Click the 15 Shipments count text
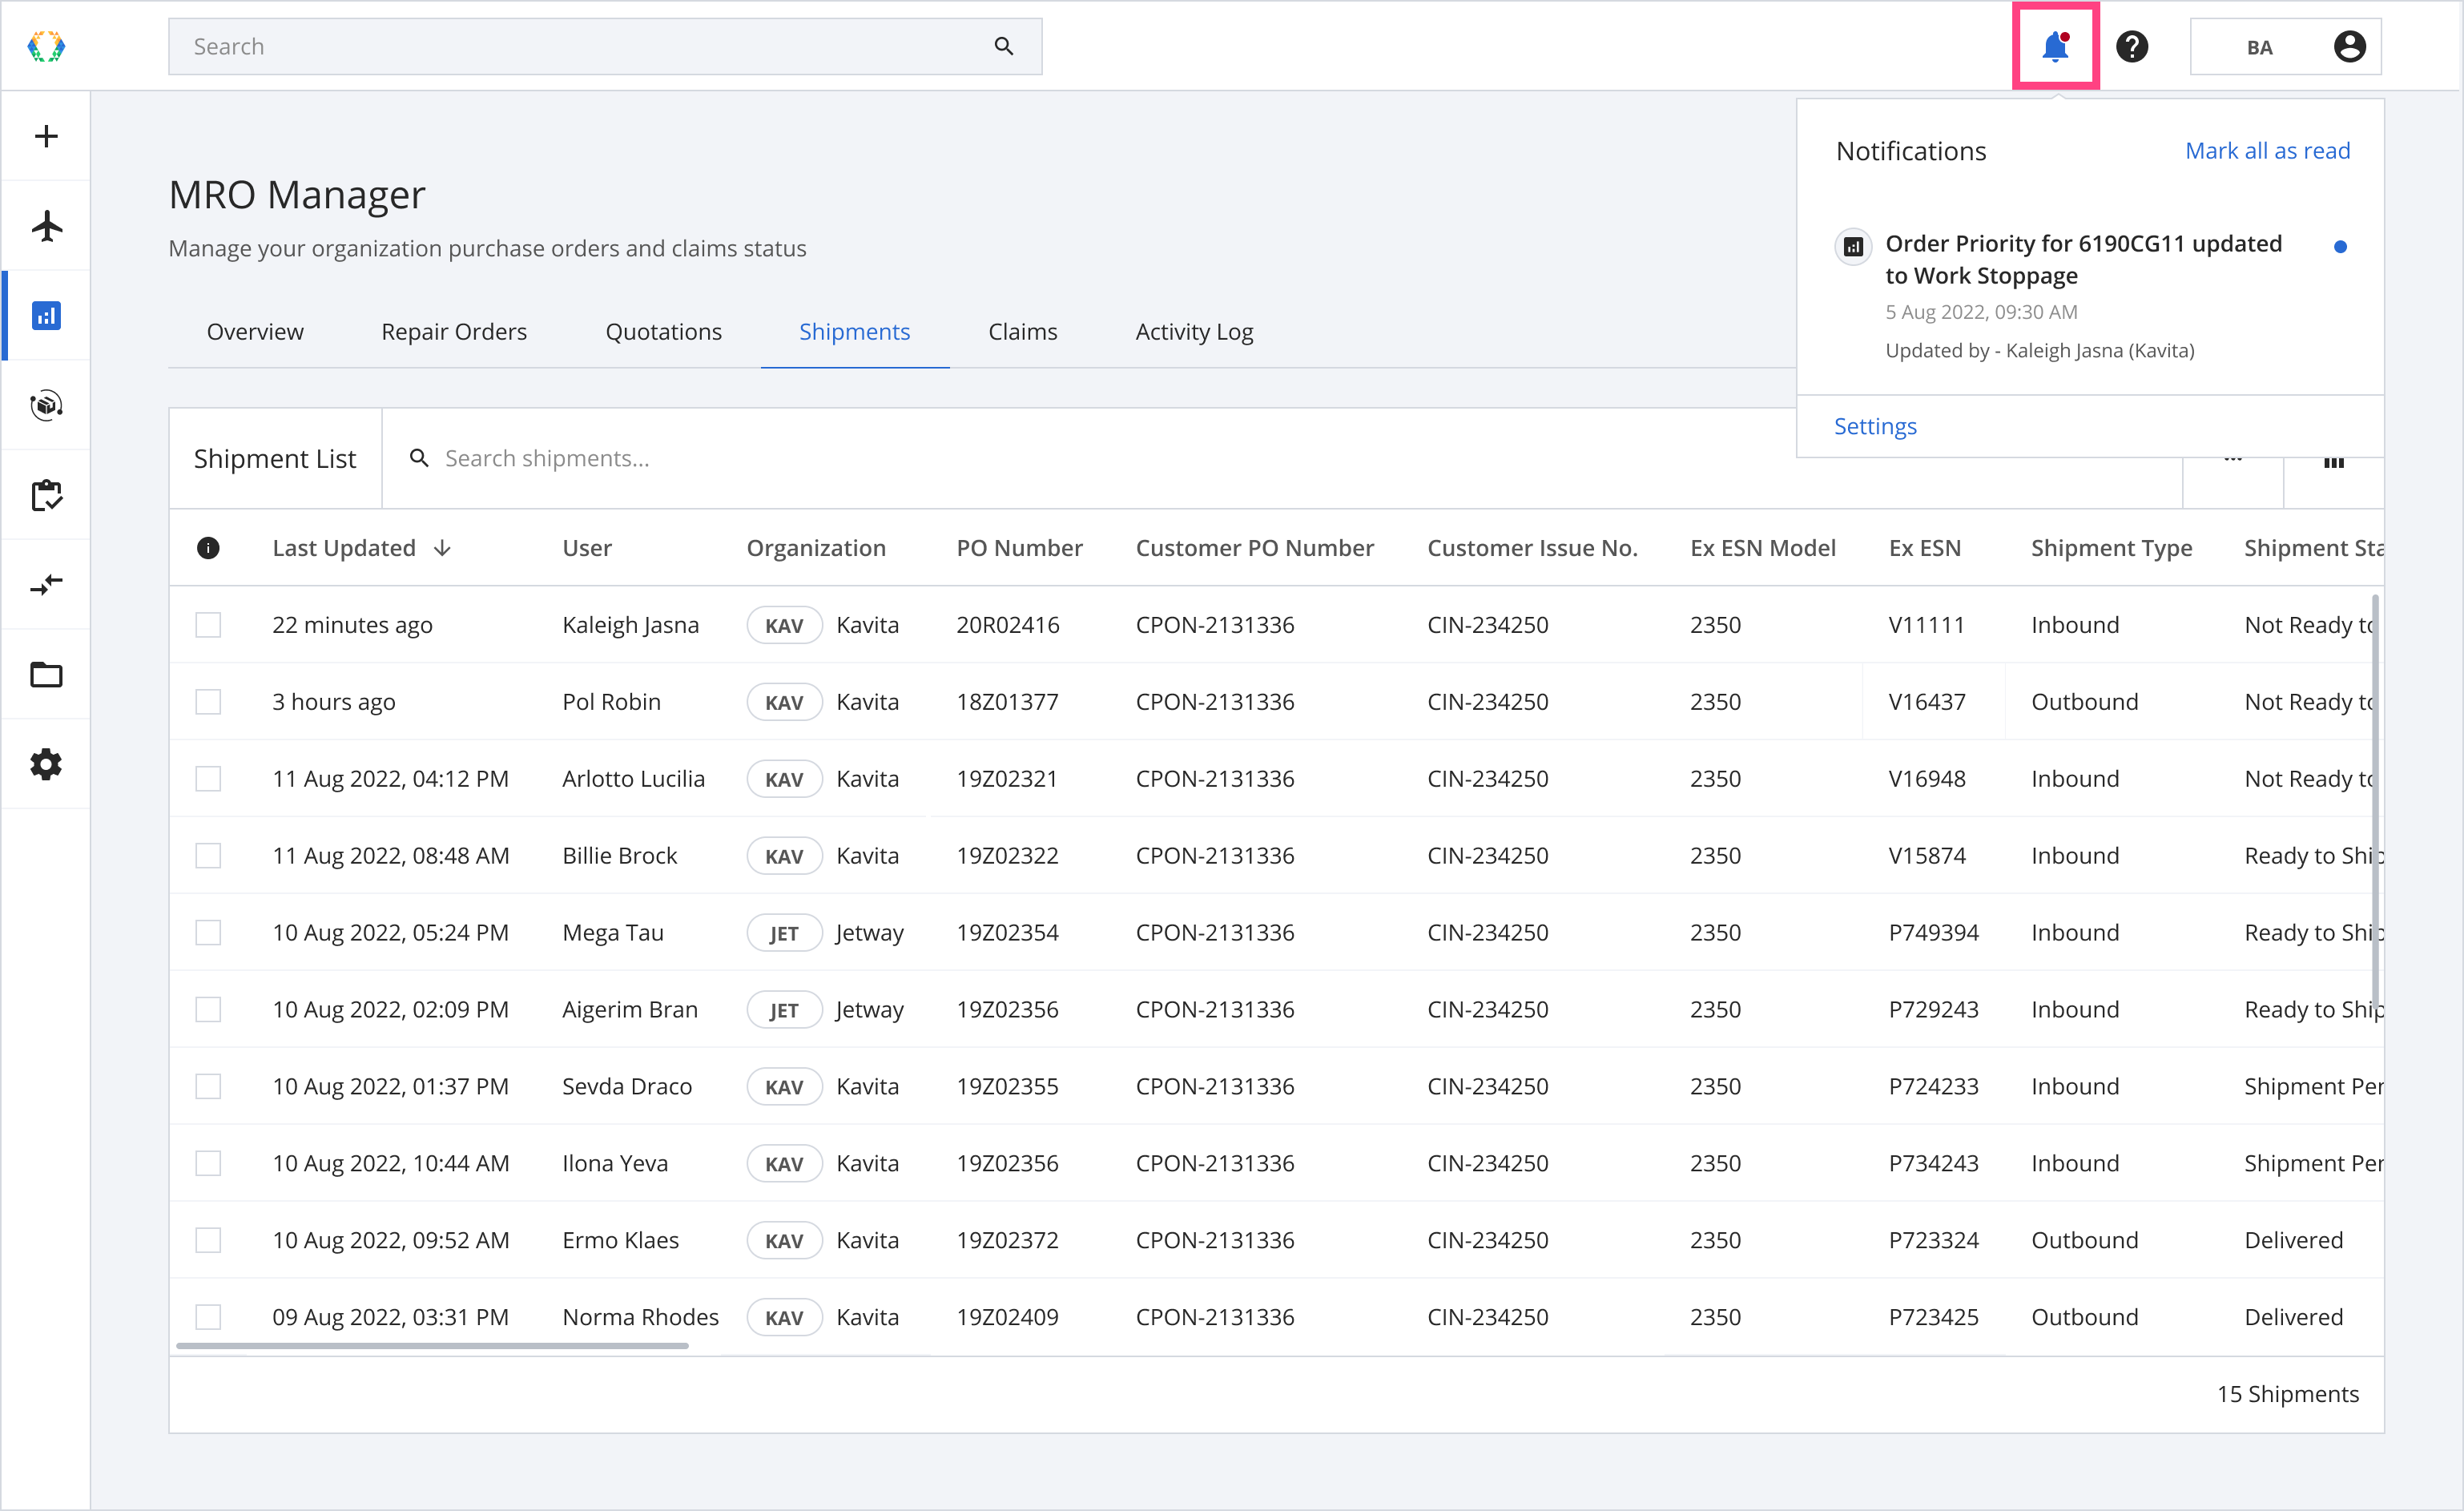This screenshot has width=2464, height=1511. [2287, 1394]
